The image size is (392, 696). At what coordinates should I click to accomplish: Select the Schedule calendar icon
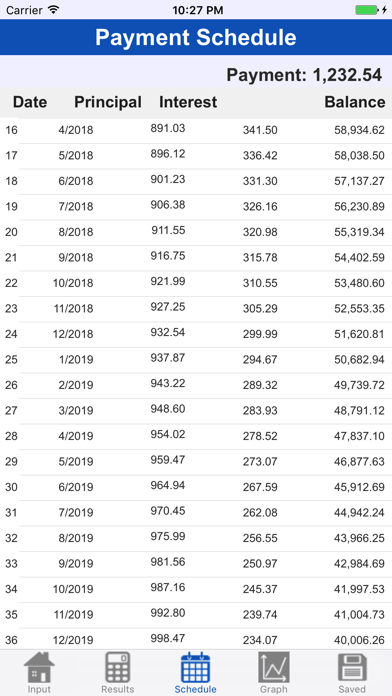tap(195, 667)
